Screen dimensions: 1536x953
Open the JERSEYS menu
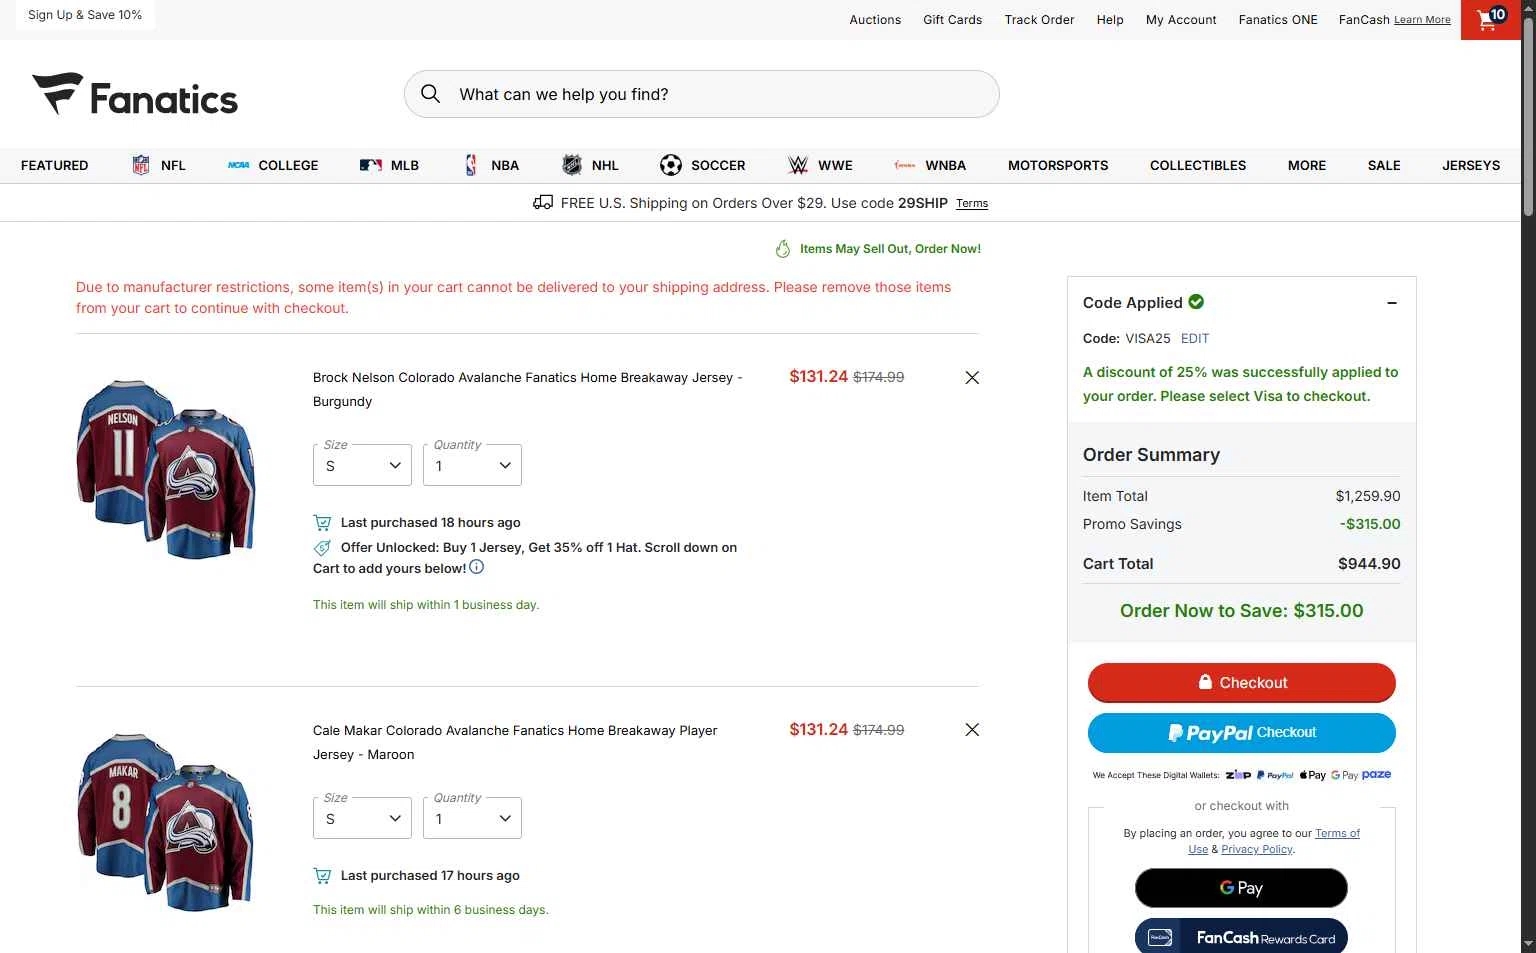(x=1471, y=165)
